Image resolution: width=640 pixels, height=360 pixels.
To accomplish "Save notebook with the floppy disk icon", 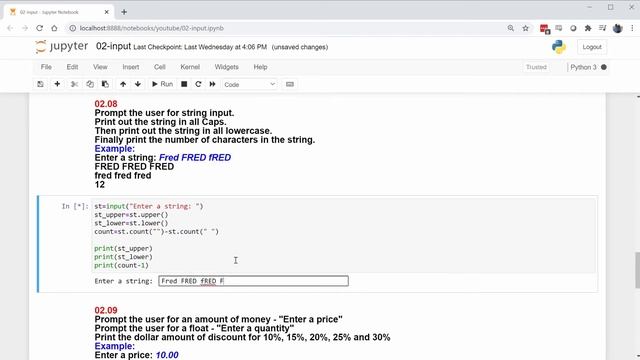I will 40,84.
